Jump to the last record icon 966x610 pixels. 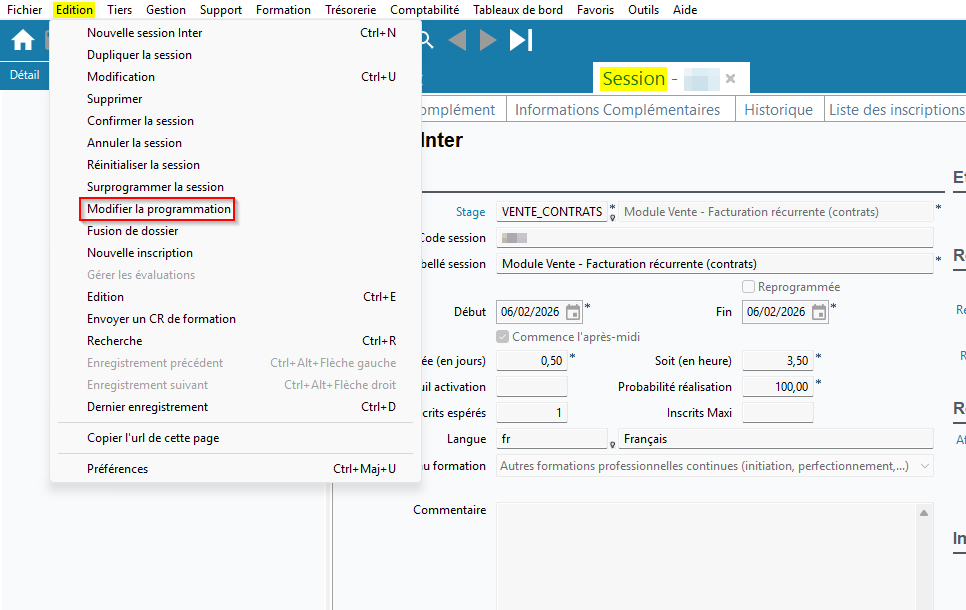click(x=521, y=40)
